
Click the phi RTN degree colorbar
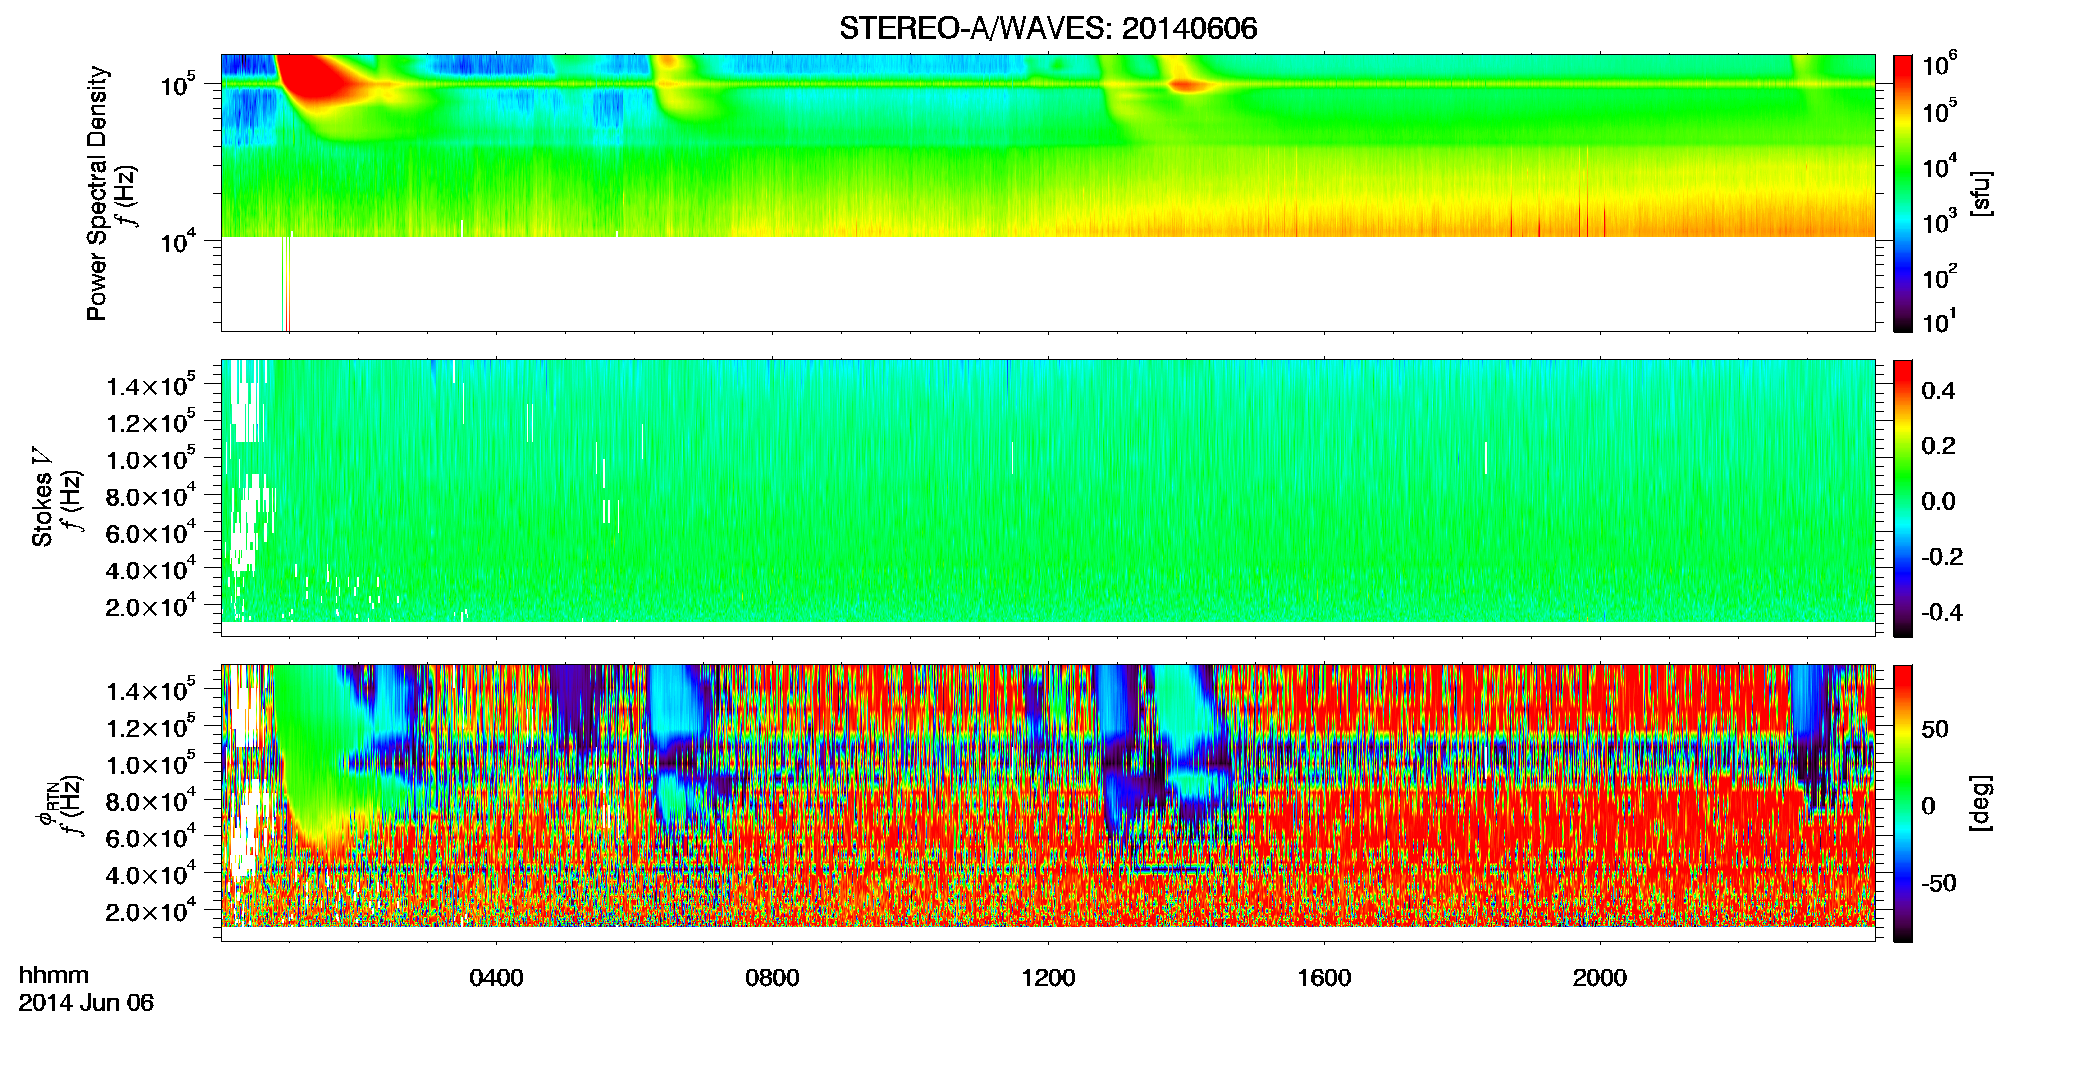click(1903, 803)
